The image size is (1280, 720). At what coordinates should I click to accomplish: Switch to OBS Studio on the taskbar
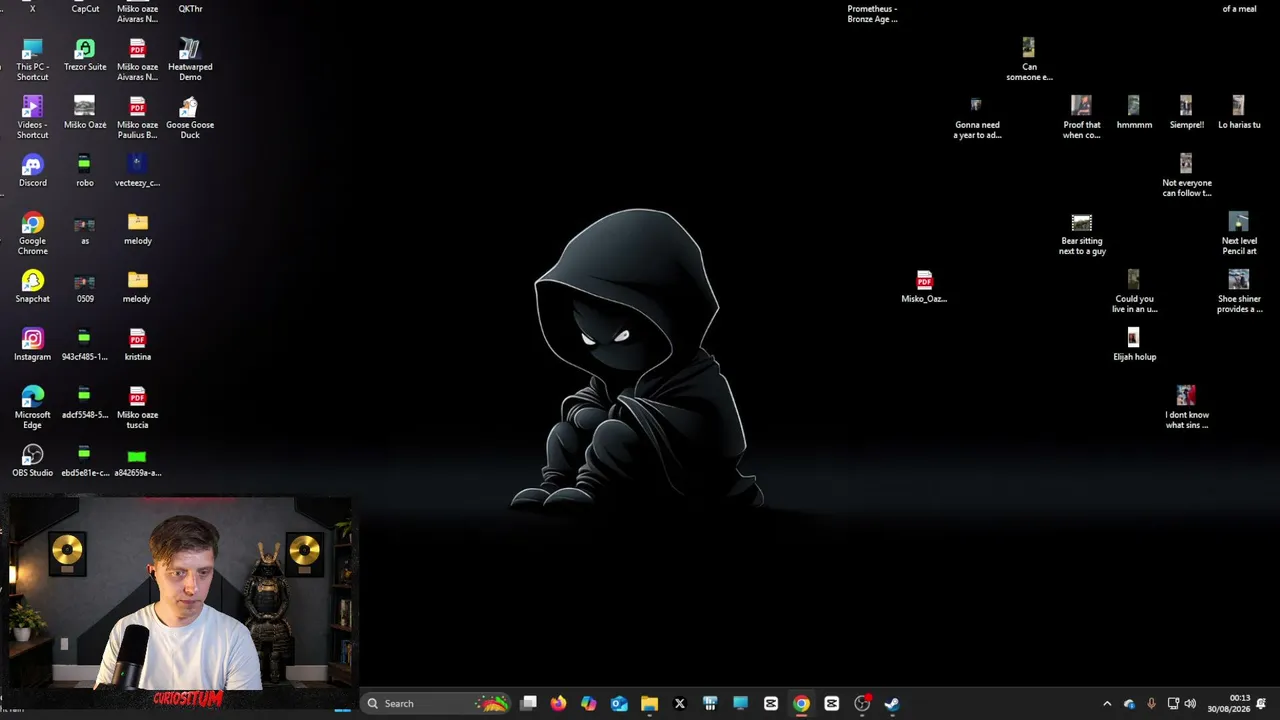(862, 704)
